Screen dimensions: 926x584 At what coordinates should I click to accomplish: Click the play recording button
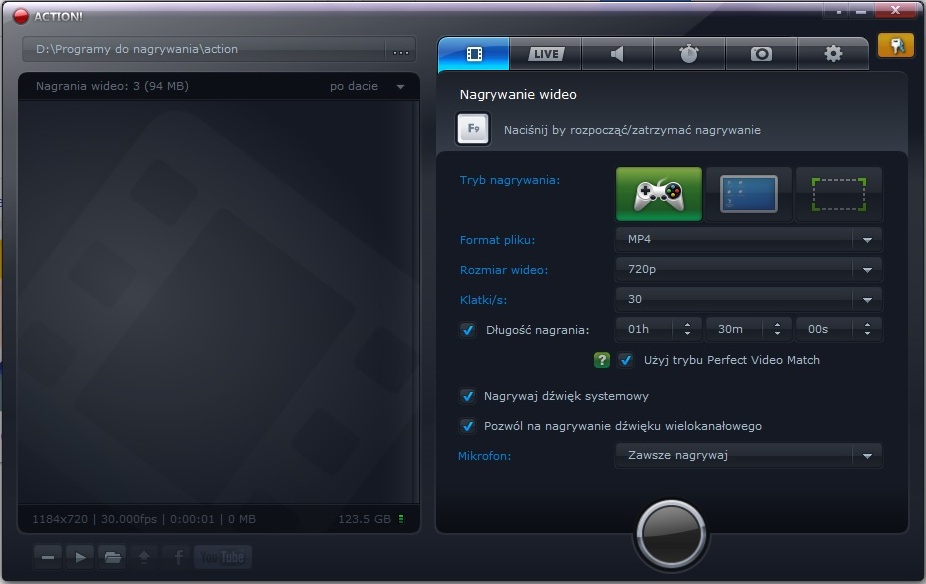pos(80,557)
